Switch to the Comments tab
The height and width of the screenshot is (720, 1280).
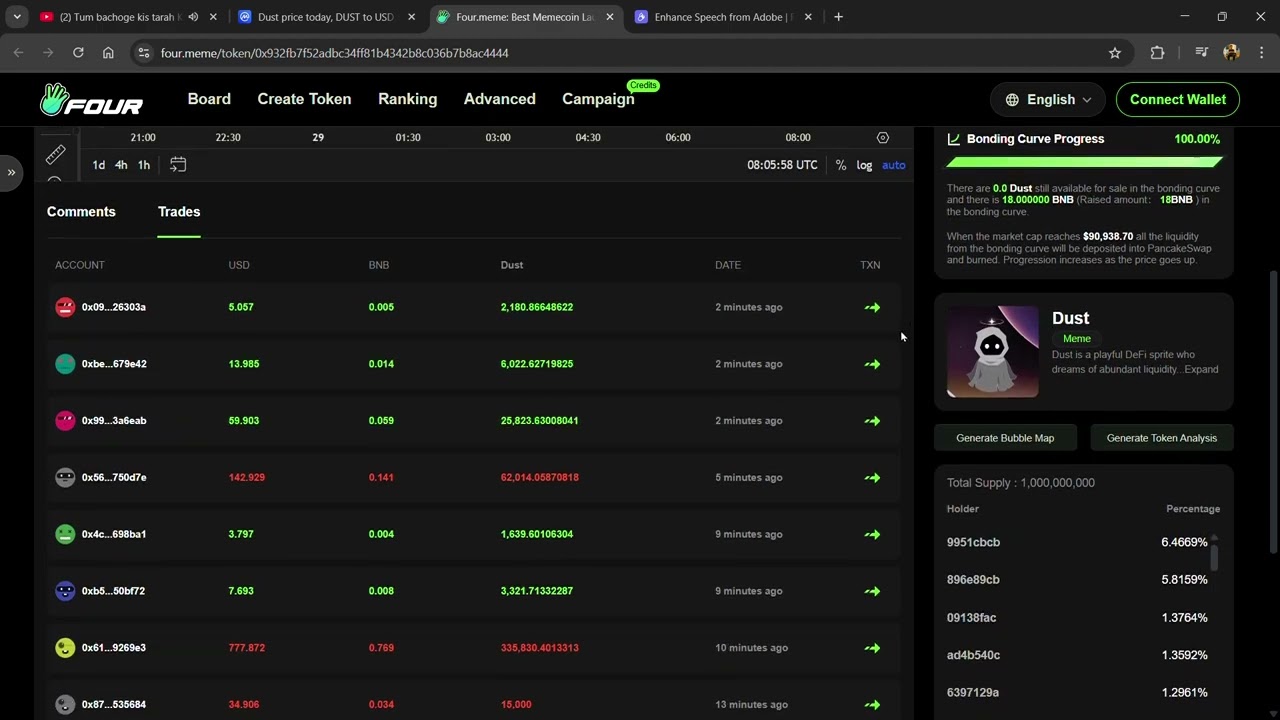[81, 212]
